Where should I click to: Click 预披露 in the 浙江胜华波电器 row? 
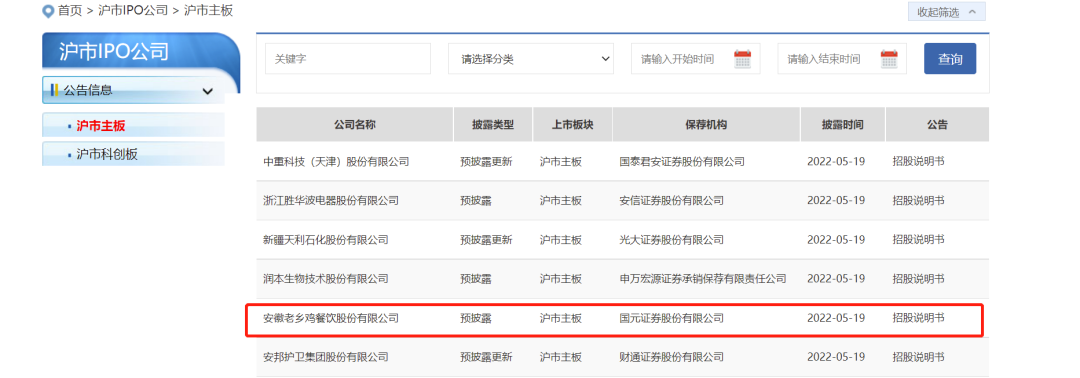click(x=476, y=200)
